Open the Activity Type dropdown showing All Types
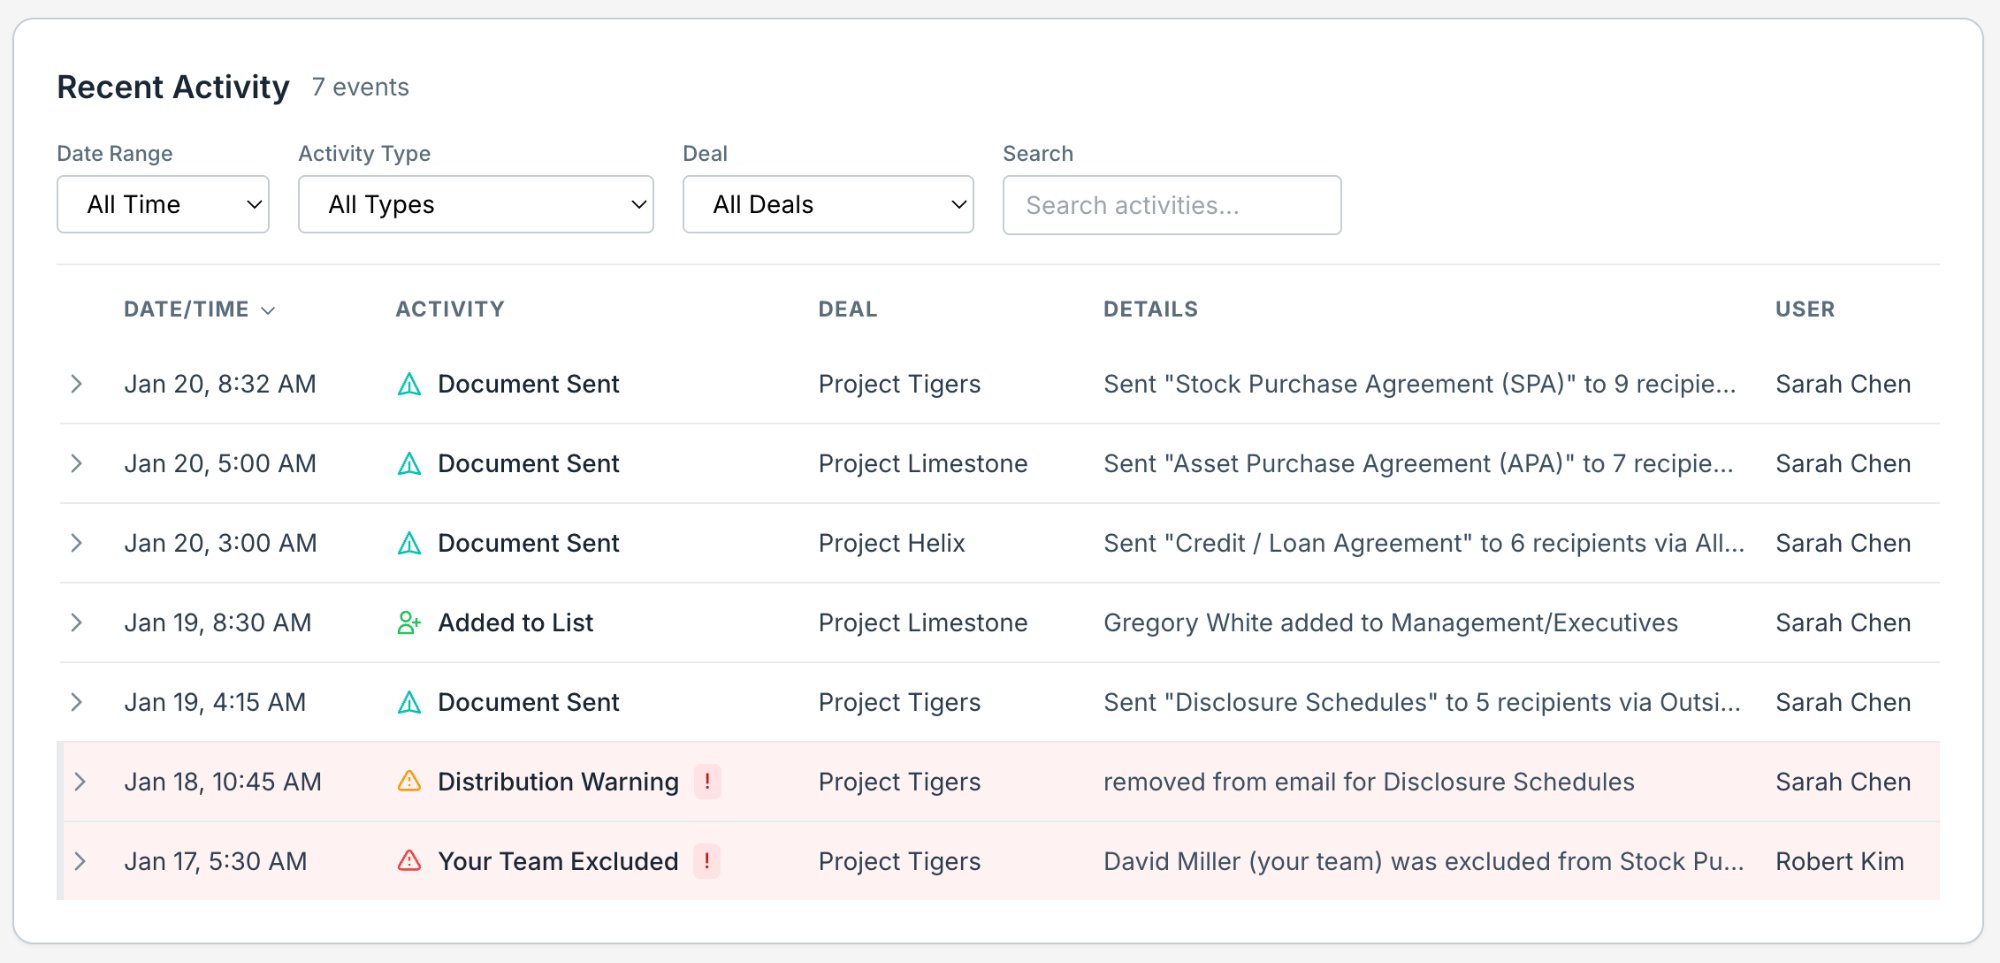Viewport: 2000px width, 963px height. [x=476, y=204]
